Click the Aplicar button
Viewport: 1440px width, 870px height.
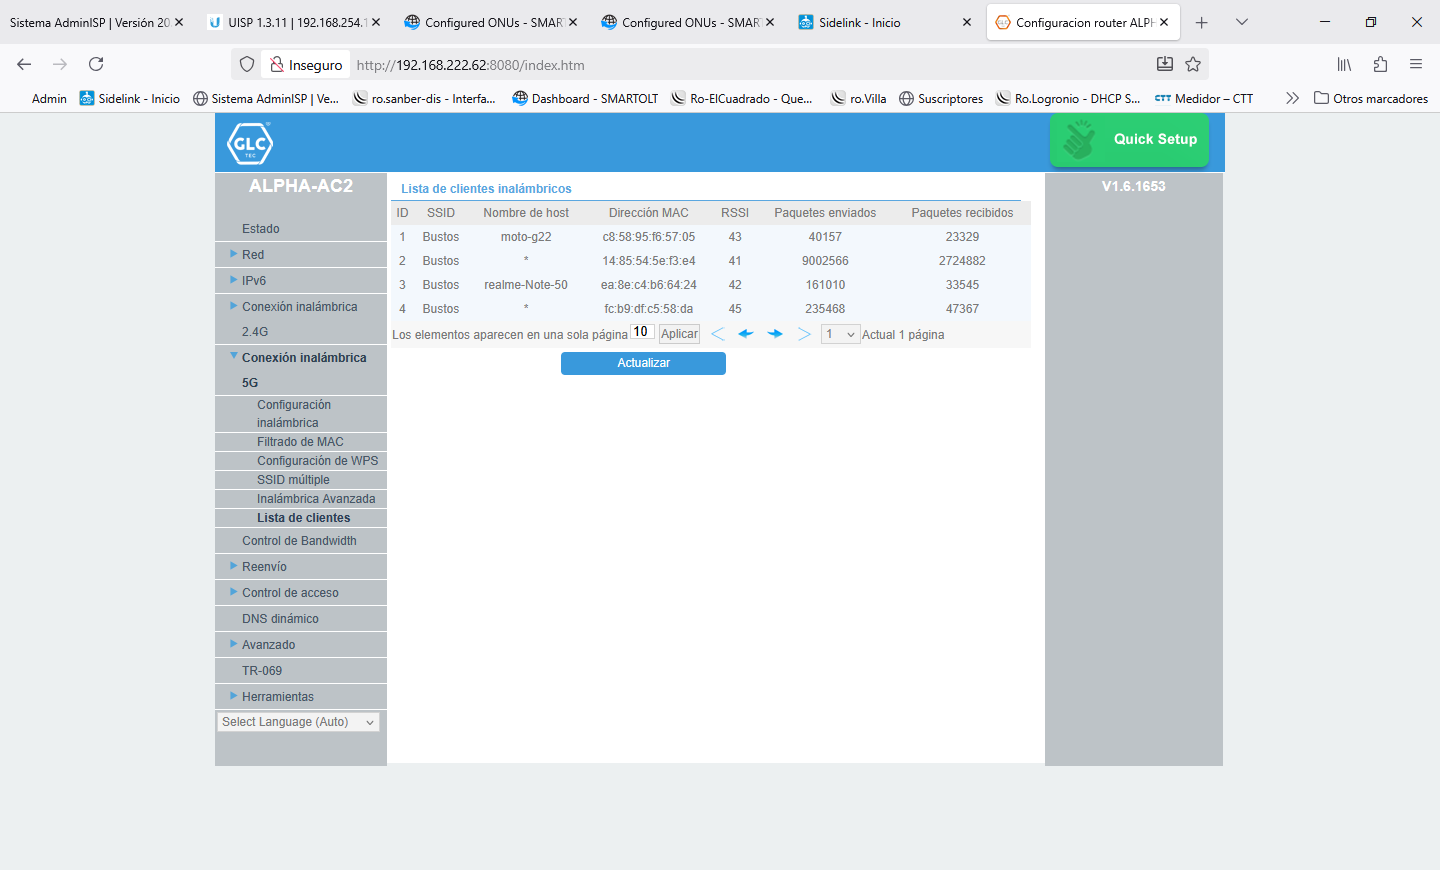pyautogui.click(x=679, y=334)
